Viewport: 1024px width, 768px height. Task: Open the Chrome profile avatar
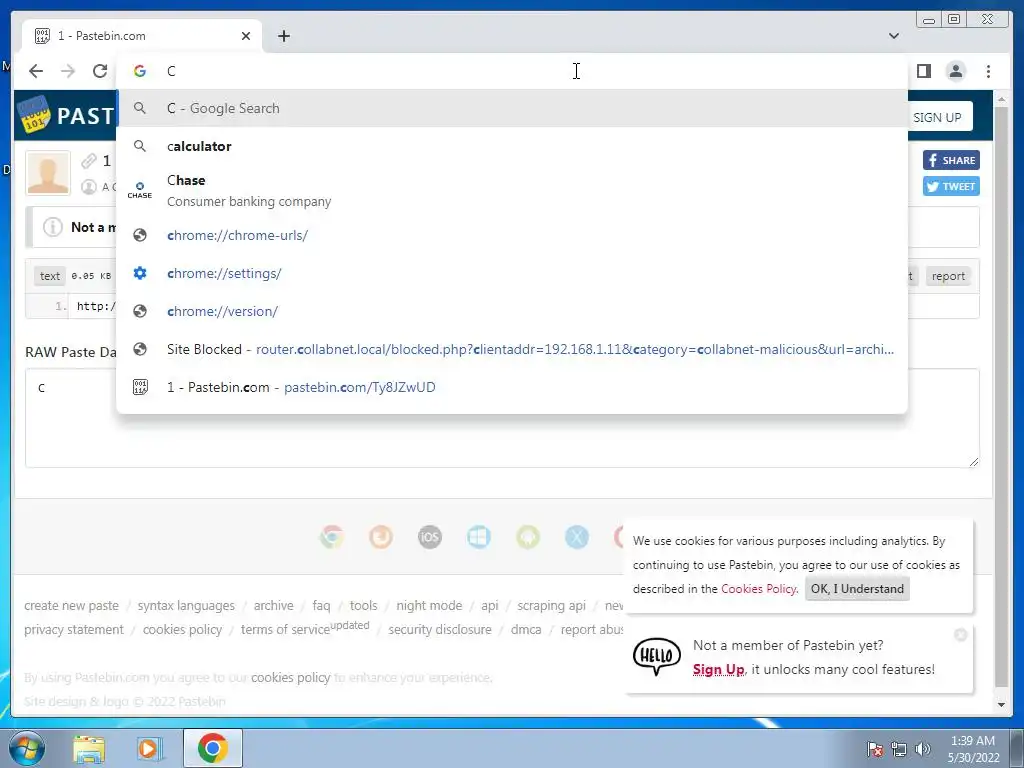(x=955, y=71)
